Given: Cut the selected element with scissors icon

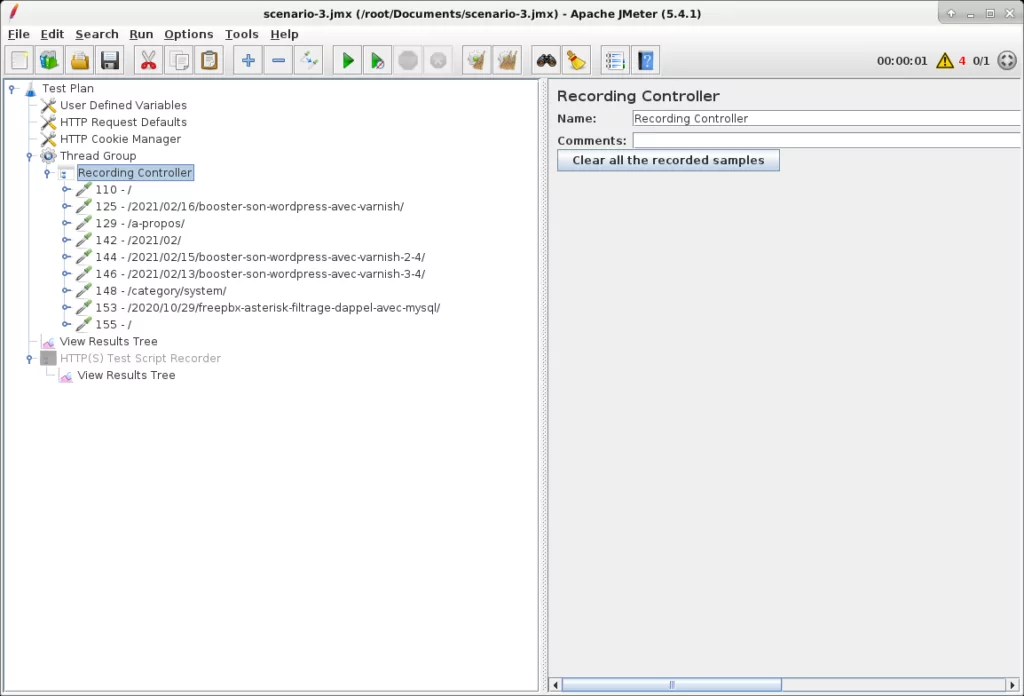Looking at the screenshot, I should pyautogui.click(x=149, y=61).
